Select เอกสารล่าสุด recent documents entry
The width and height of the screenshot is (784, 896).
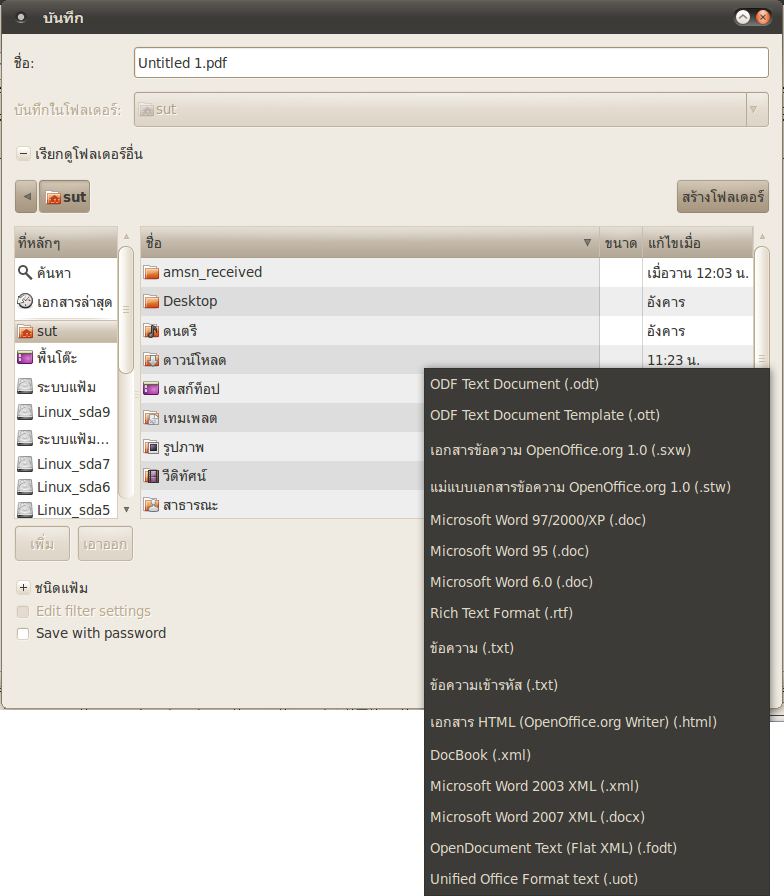(x=66, y=301)
